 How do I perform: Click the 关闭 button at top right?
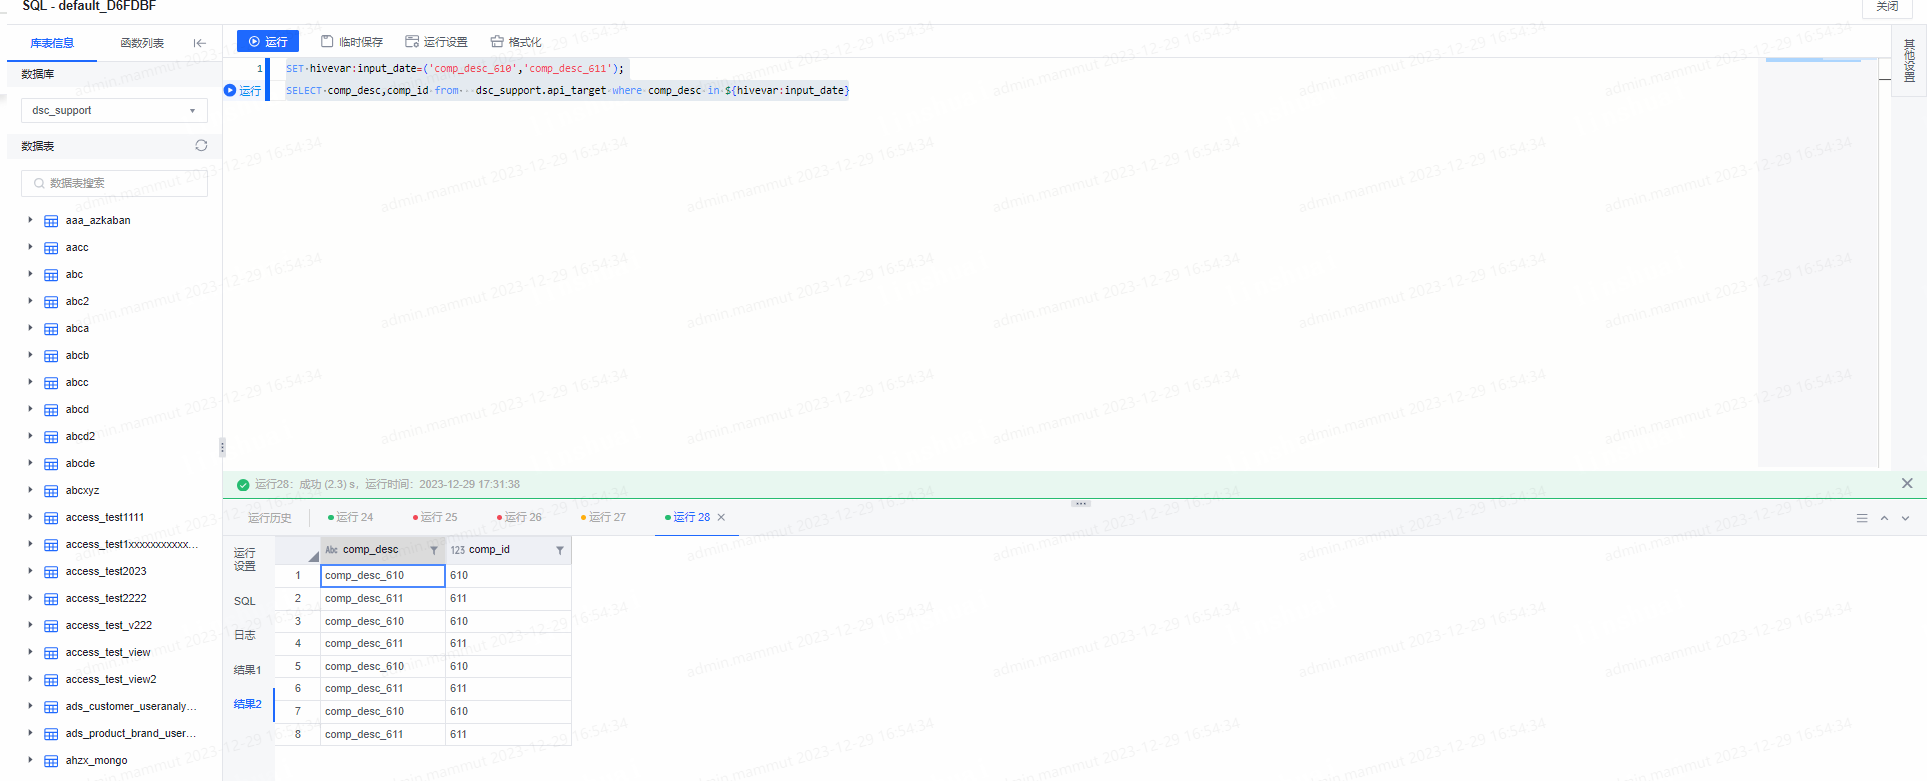point(1887,7)
